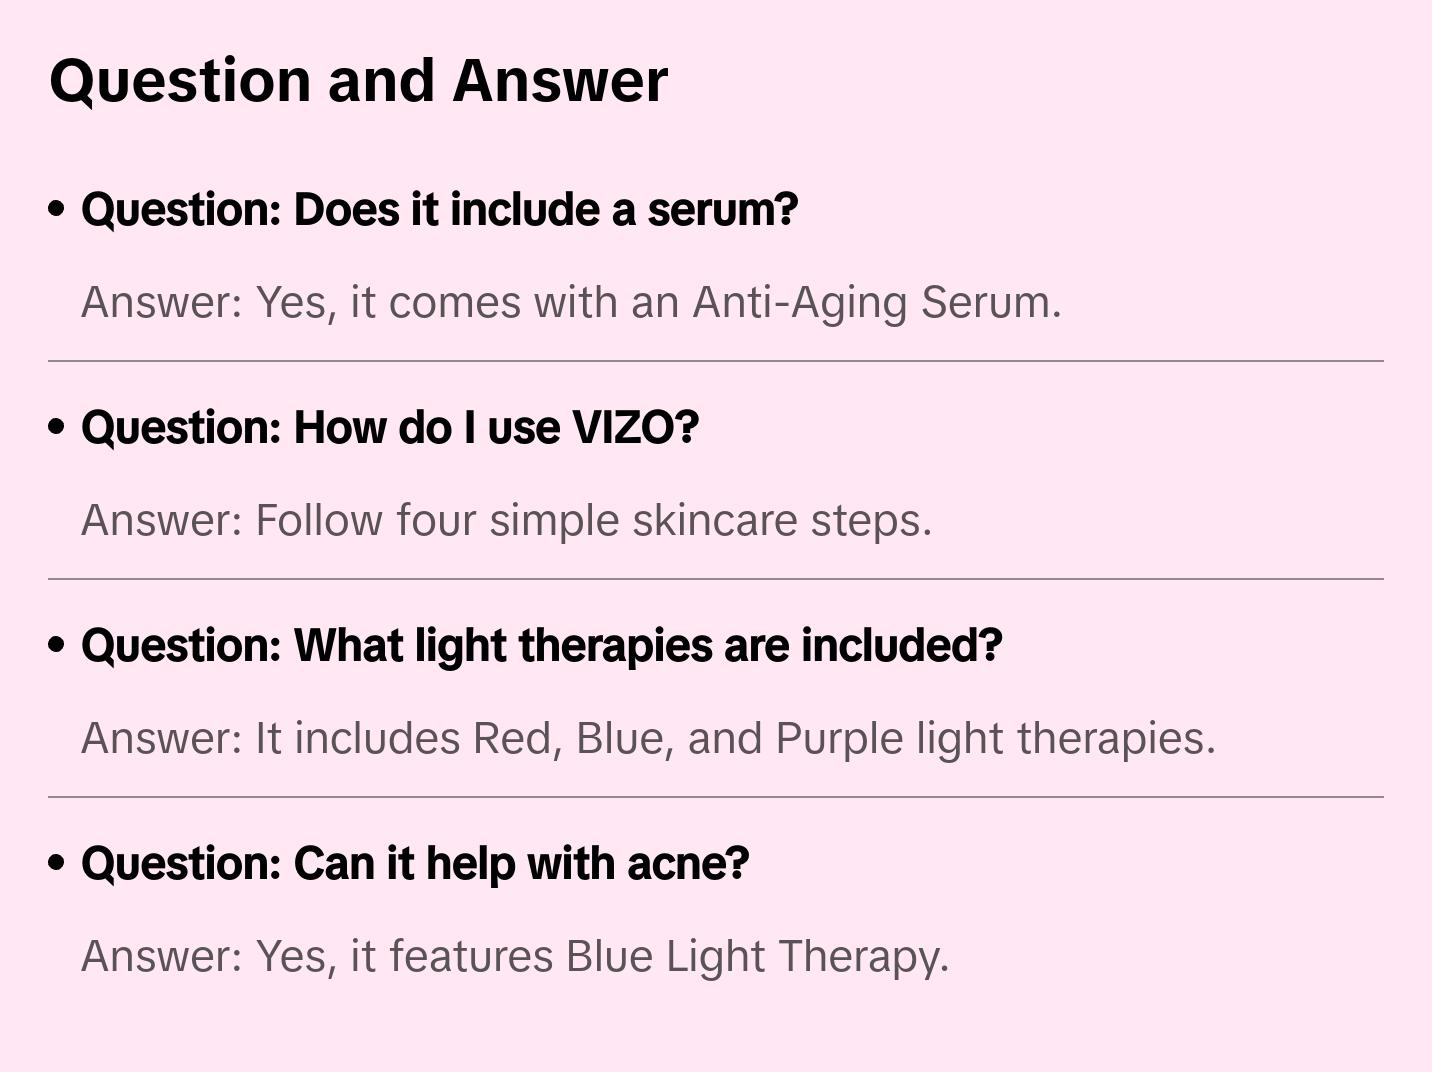The height and width of the screenshot is (1072, 1432).
Task: Click the "Question and Answer" heading
Action: pos(358,80)
